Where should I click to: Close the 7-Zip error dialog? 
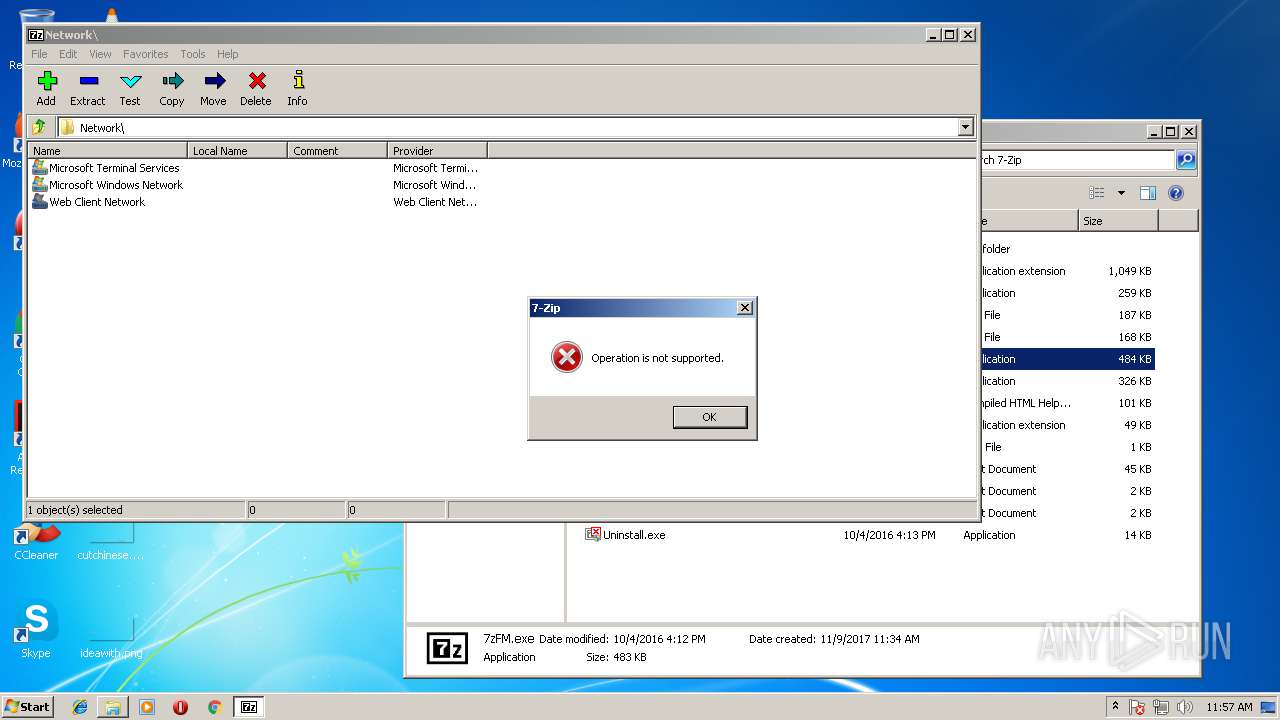(x=745, y=308)
